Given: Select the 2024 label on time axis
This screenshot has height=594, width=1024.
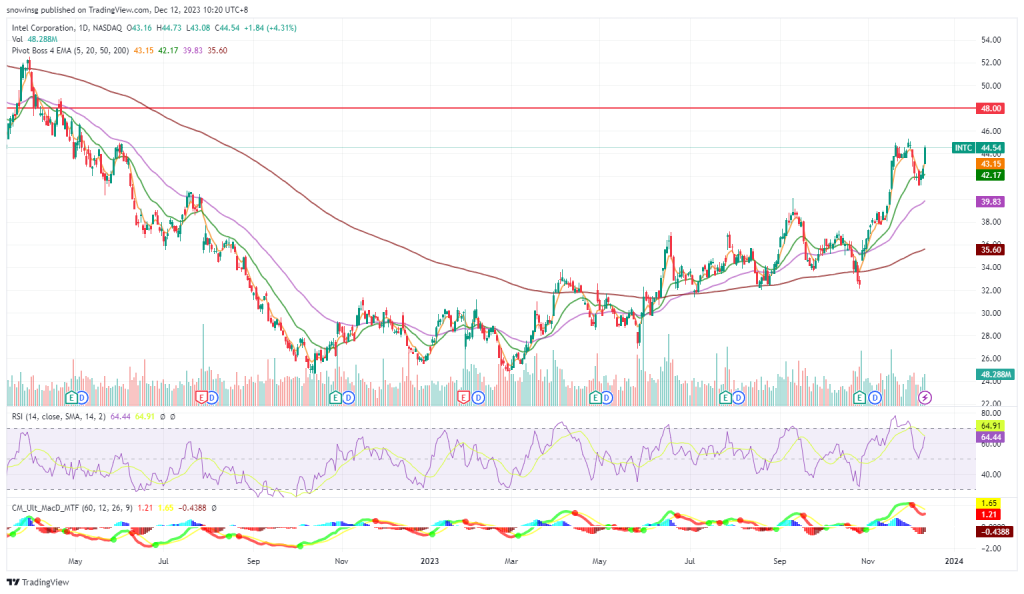Looking at the screenshot, I should [x=954, y=561].
